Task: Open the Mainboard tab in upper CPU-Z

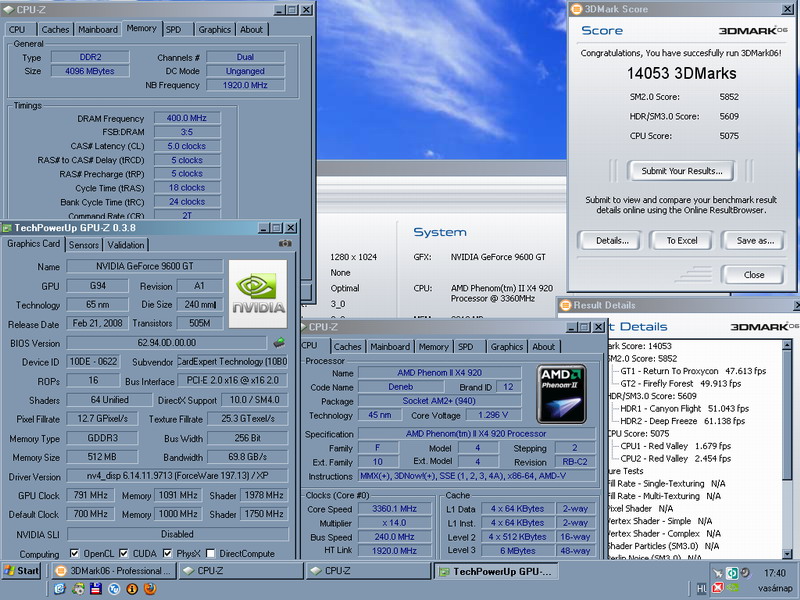Action: pyautogui.click(x=97, y=30)
